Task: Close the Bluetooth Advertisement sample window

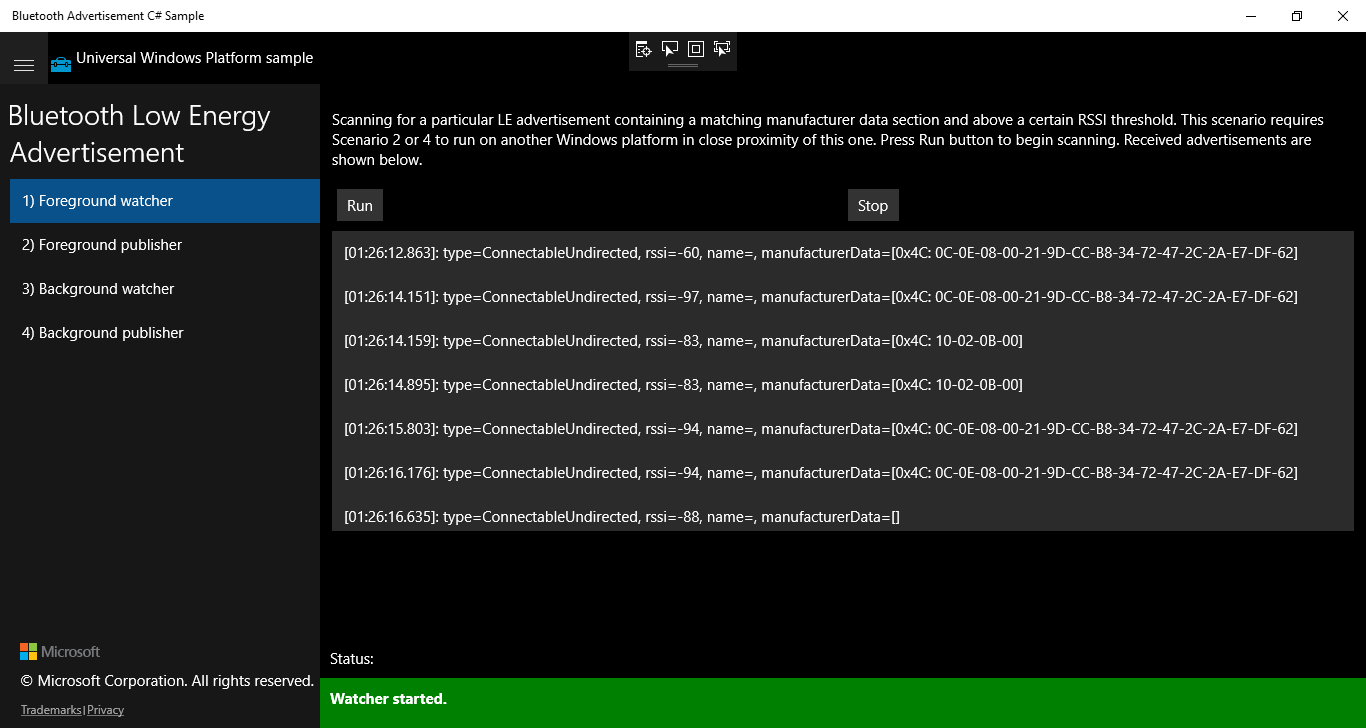Action: (x=1343, y=16)
